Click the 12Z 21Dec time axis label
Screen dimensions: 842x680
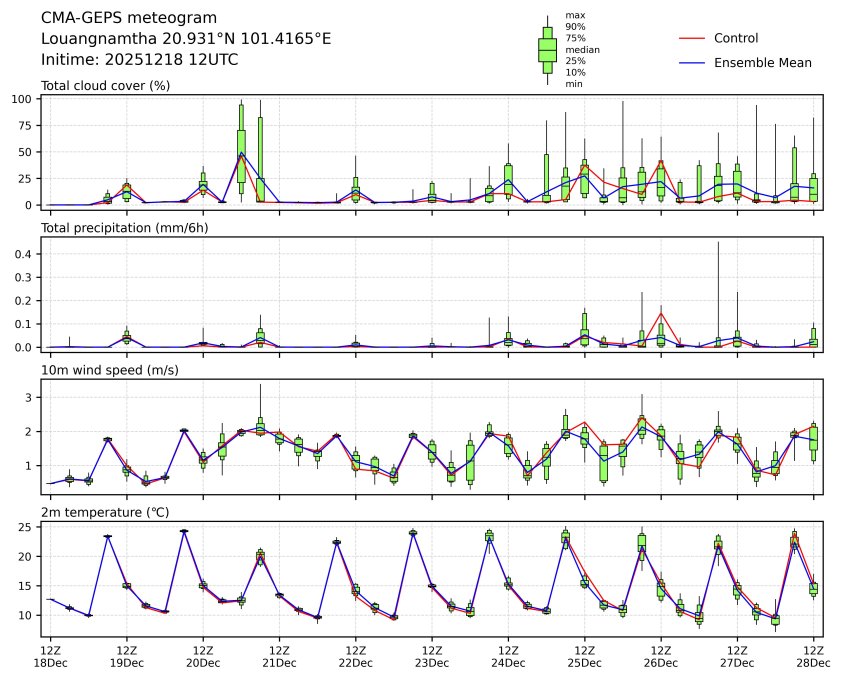point(279,656)
